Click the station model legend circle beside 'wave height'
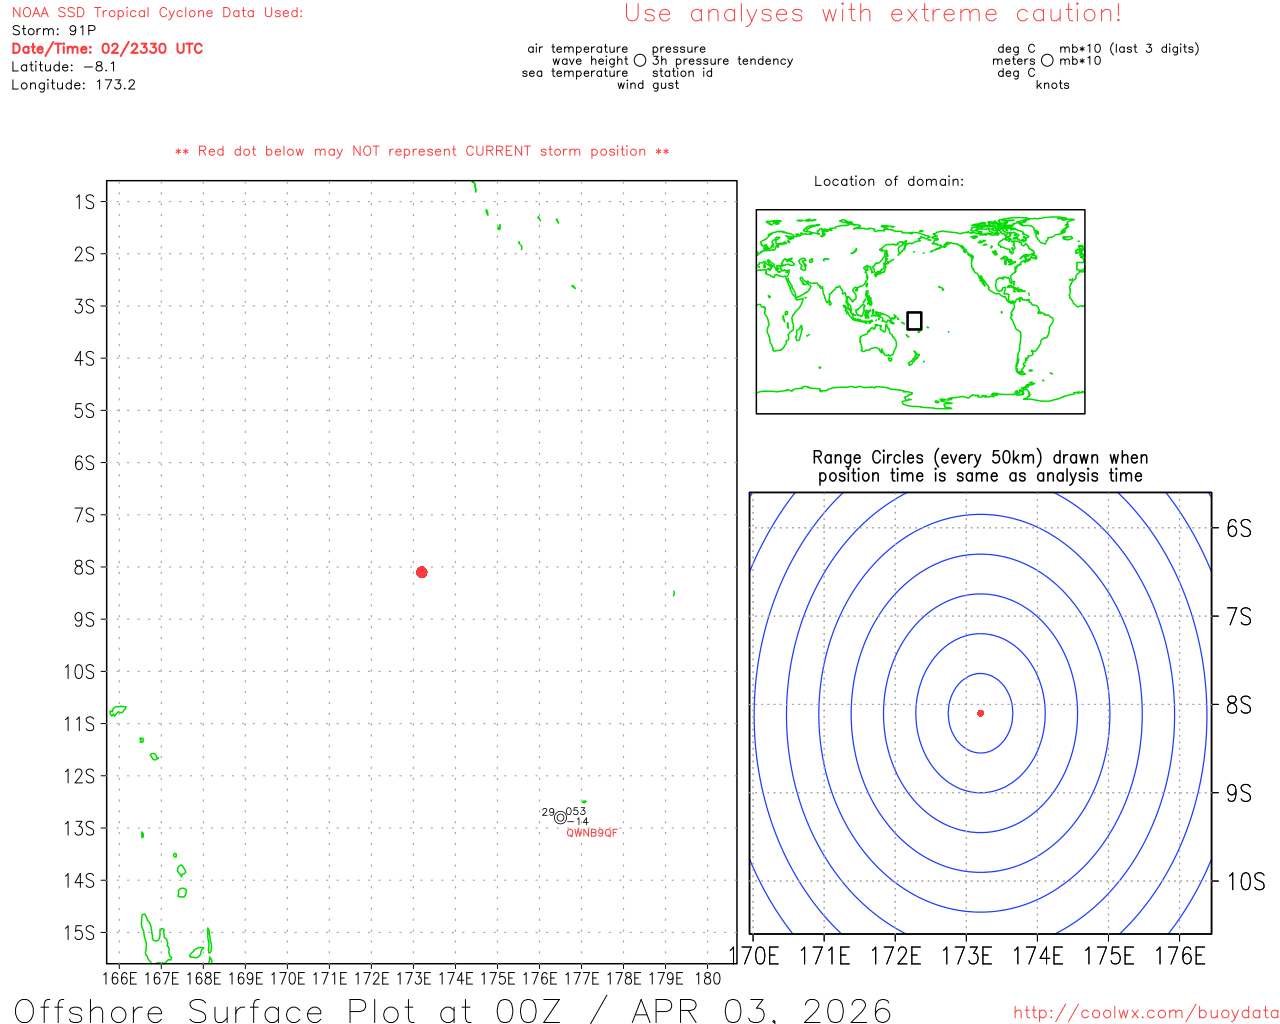This screenshot has width=1280, height=1024. [640, 61]
